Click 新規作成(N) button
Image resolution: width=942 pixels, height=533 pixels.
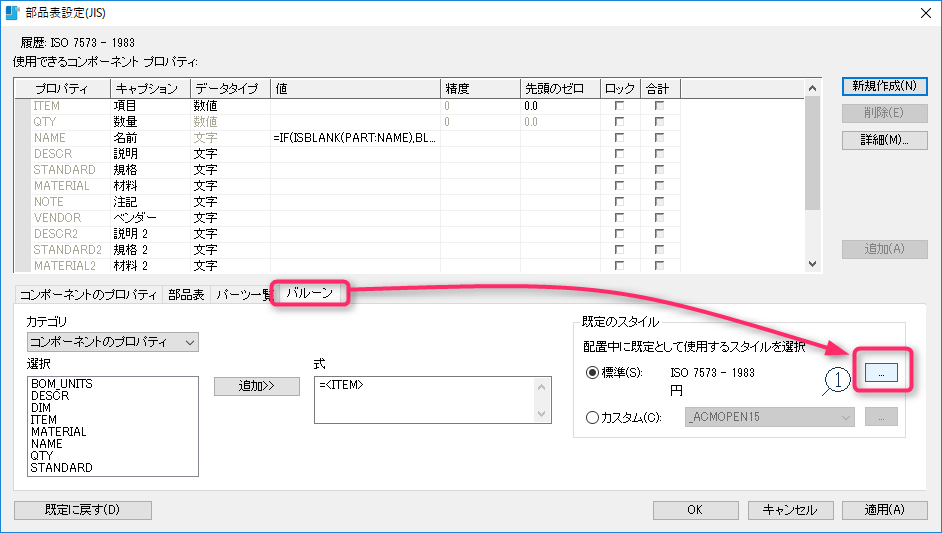coord(884,86)
